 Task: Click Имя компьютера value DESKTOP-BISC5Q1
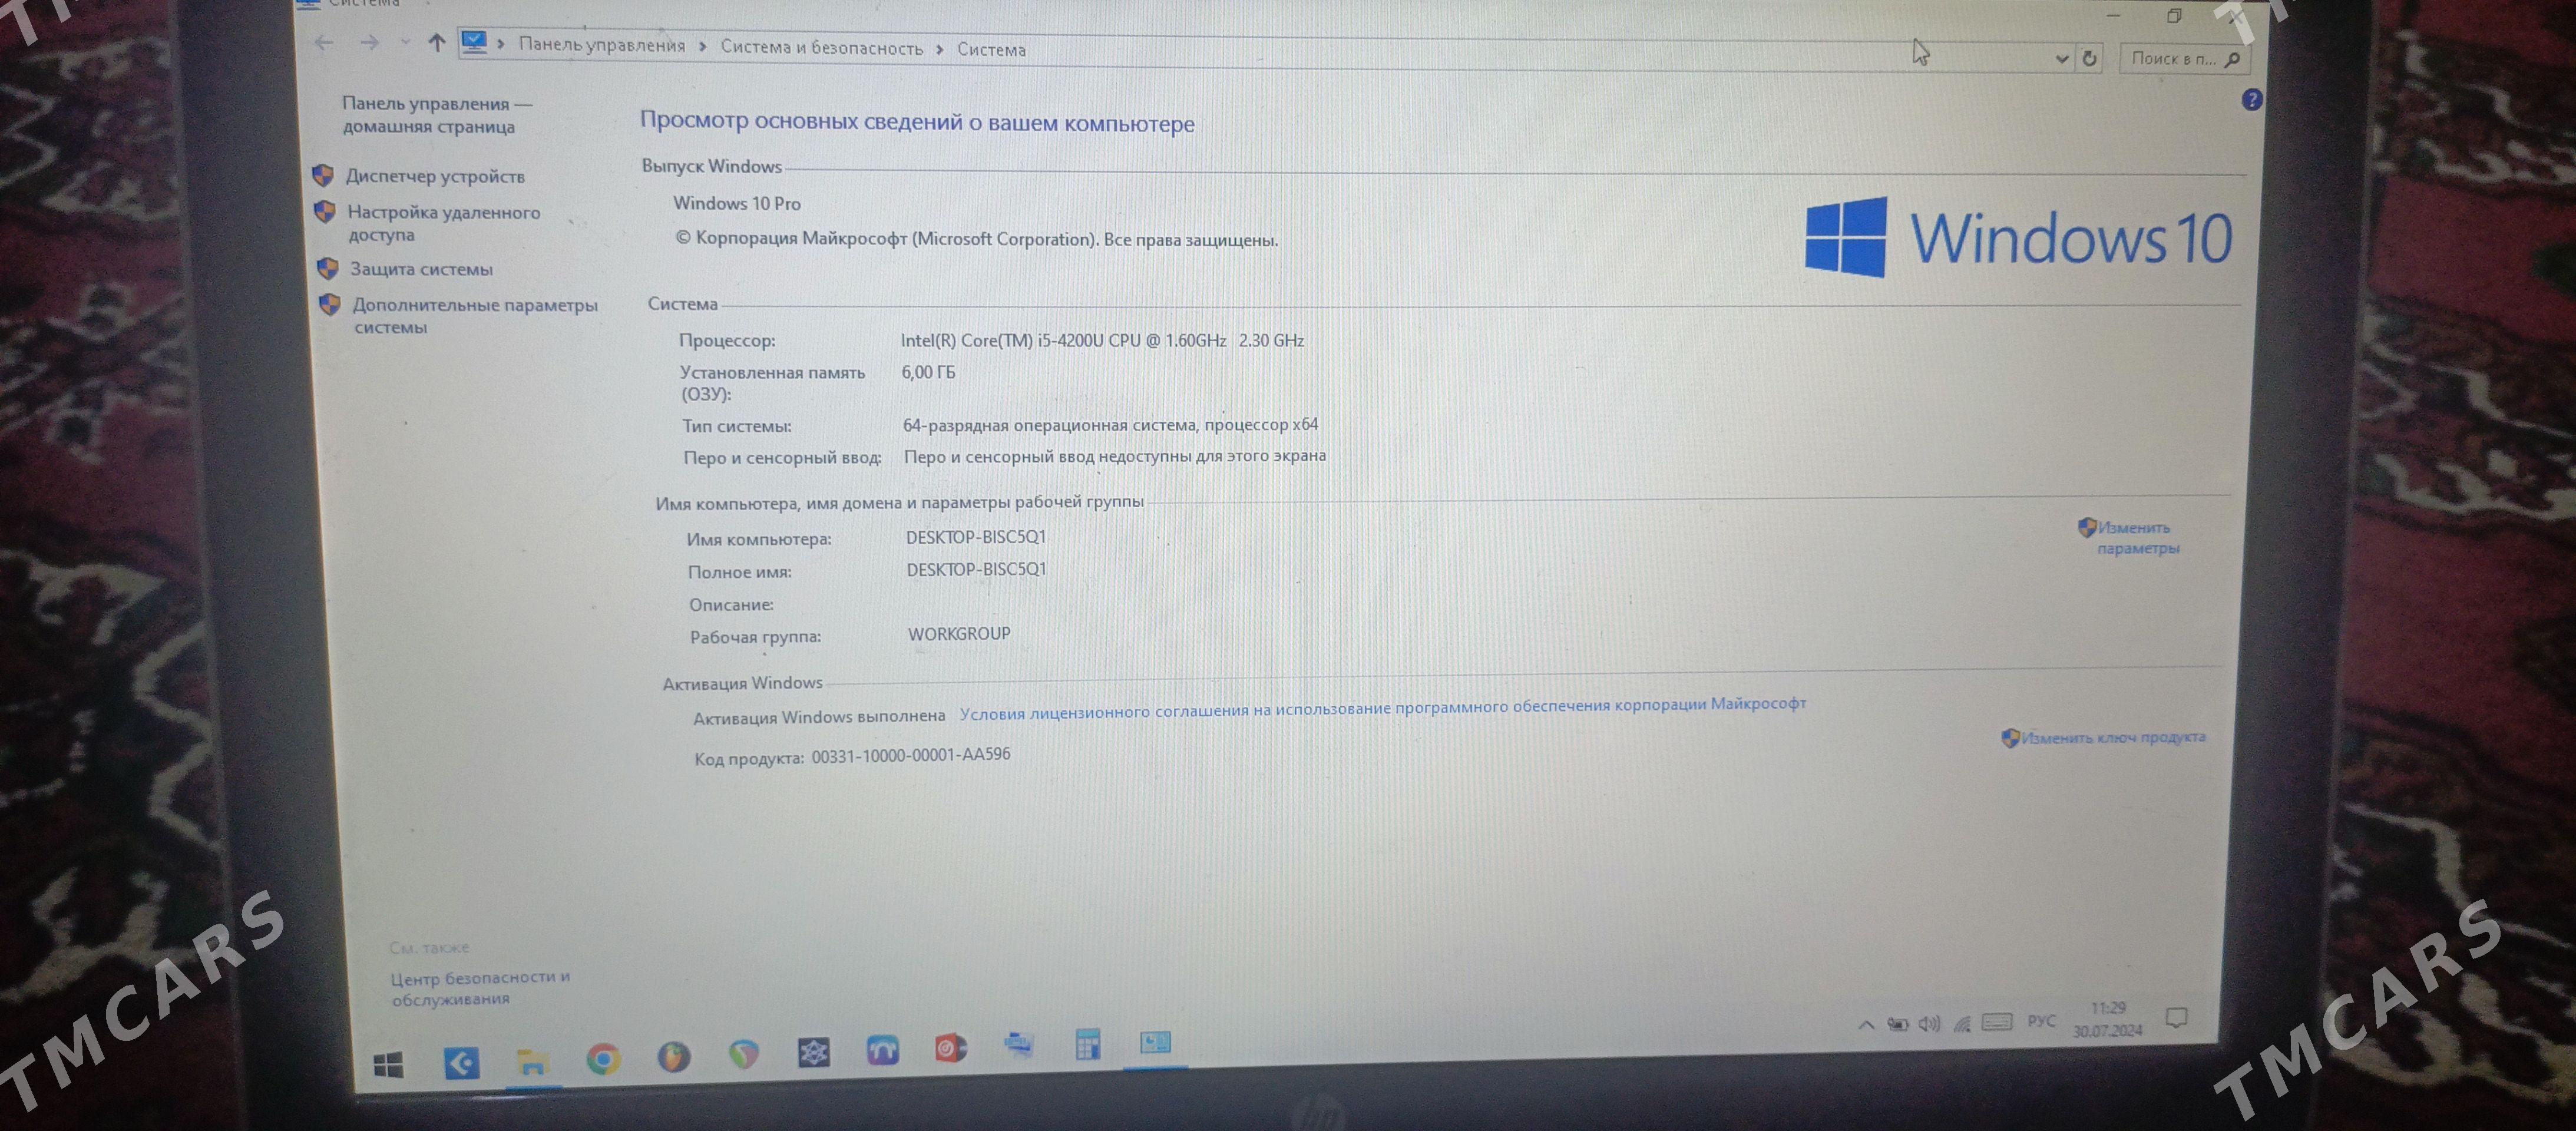(976, 537)
